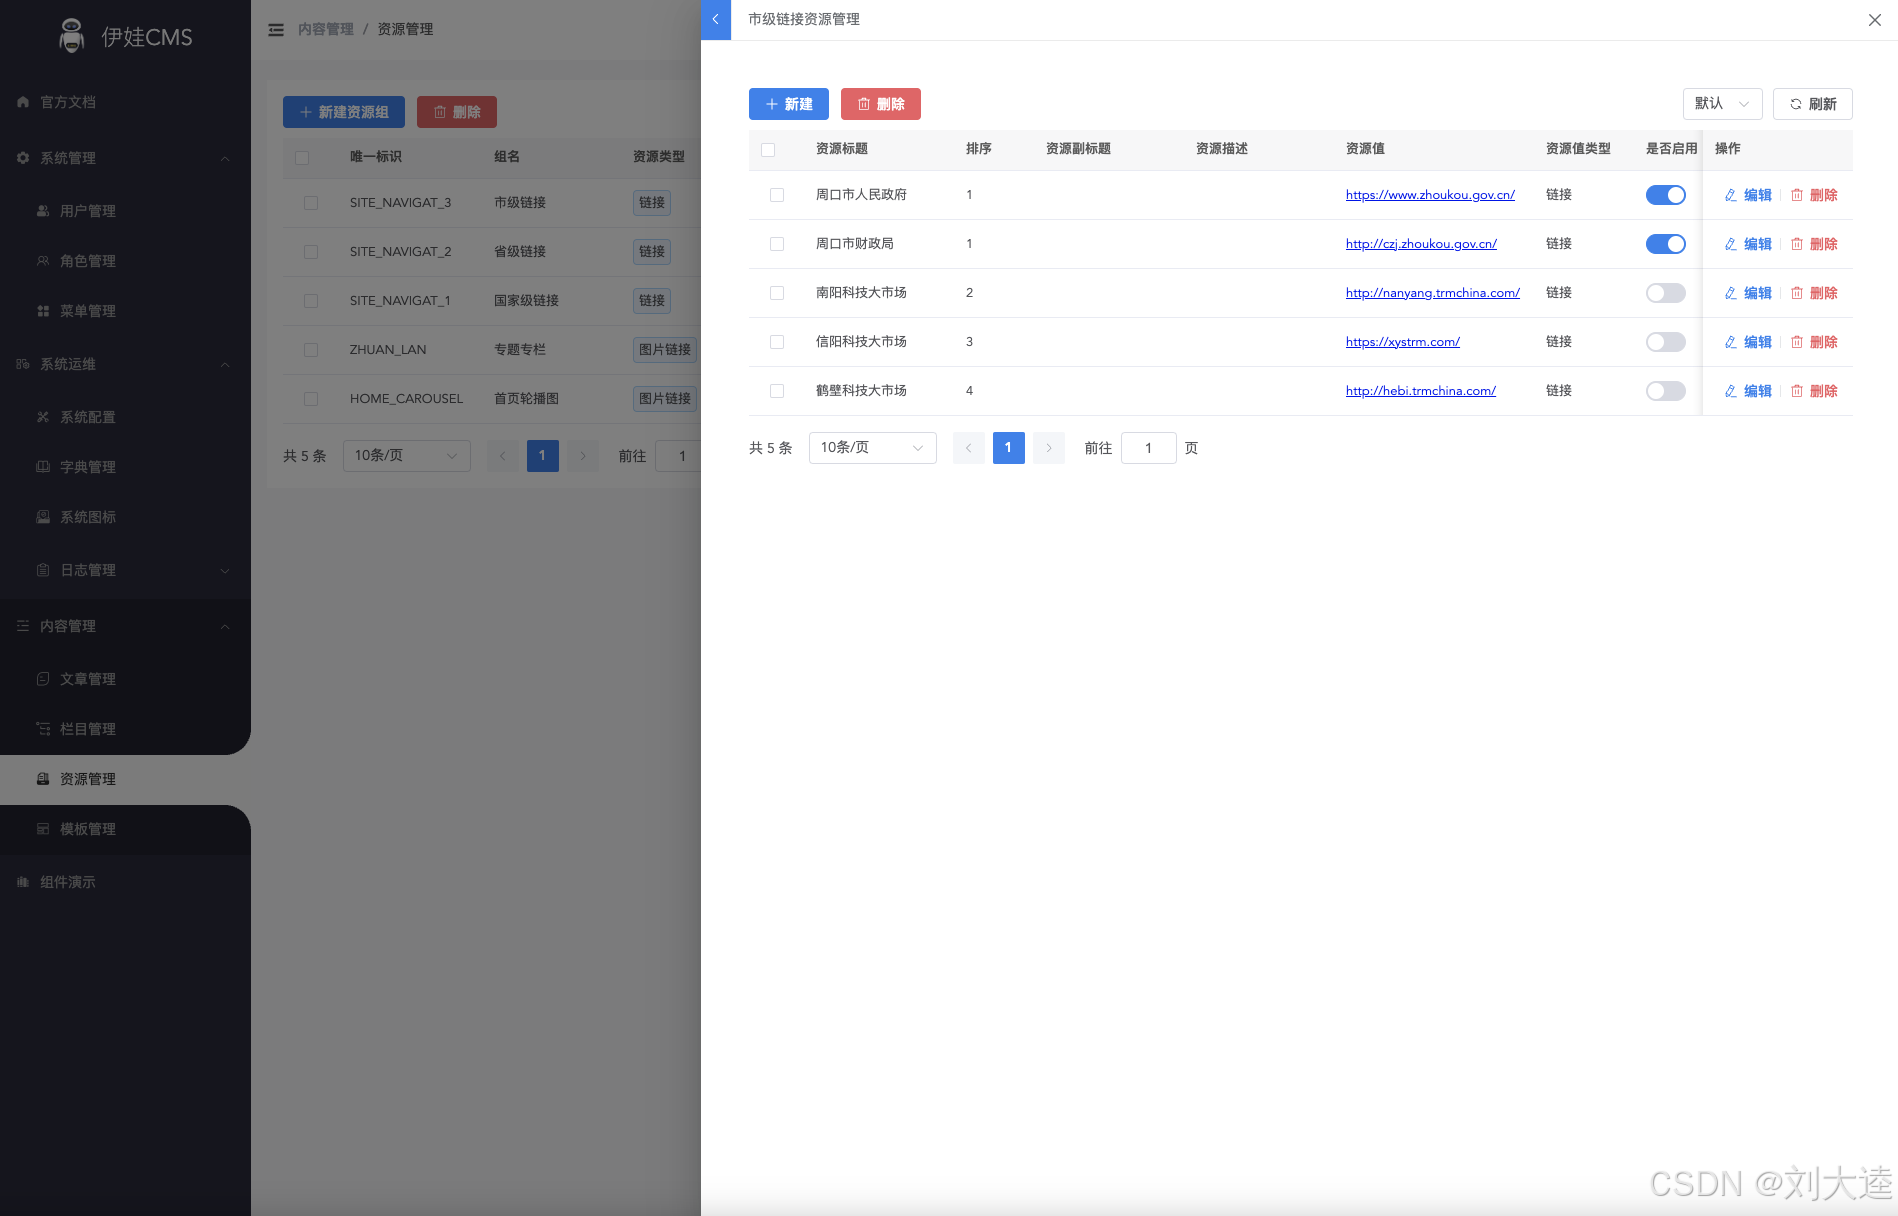Viewport: 1898px width, 1216px height.
Task: Click the 新建 button in the drawer
Action: pos(789,104)
